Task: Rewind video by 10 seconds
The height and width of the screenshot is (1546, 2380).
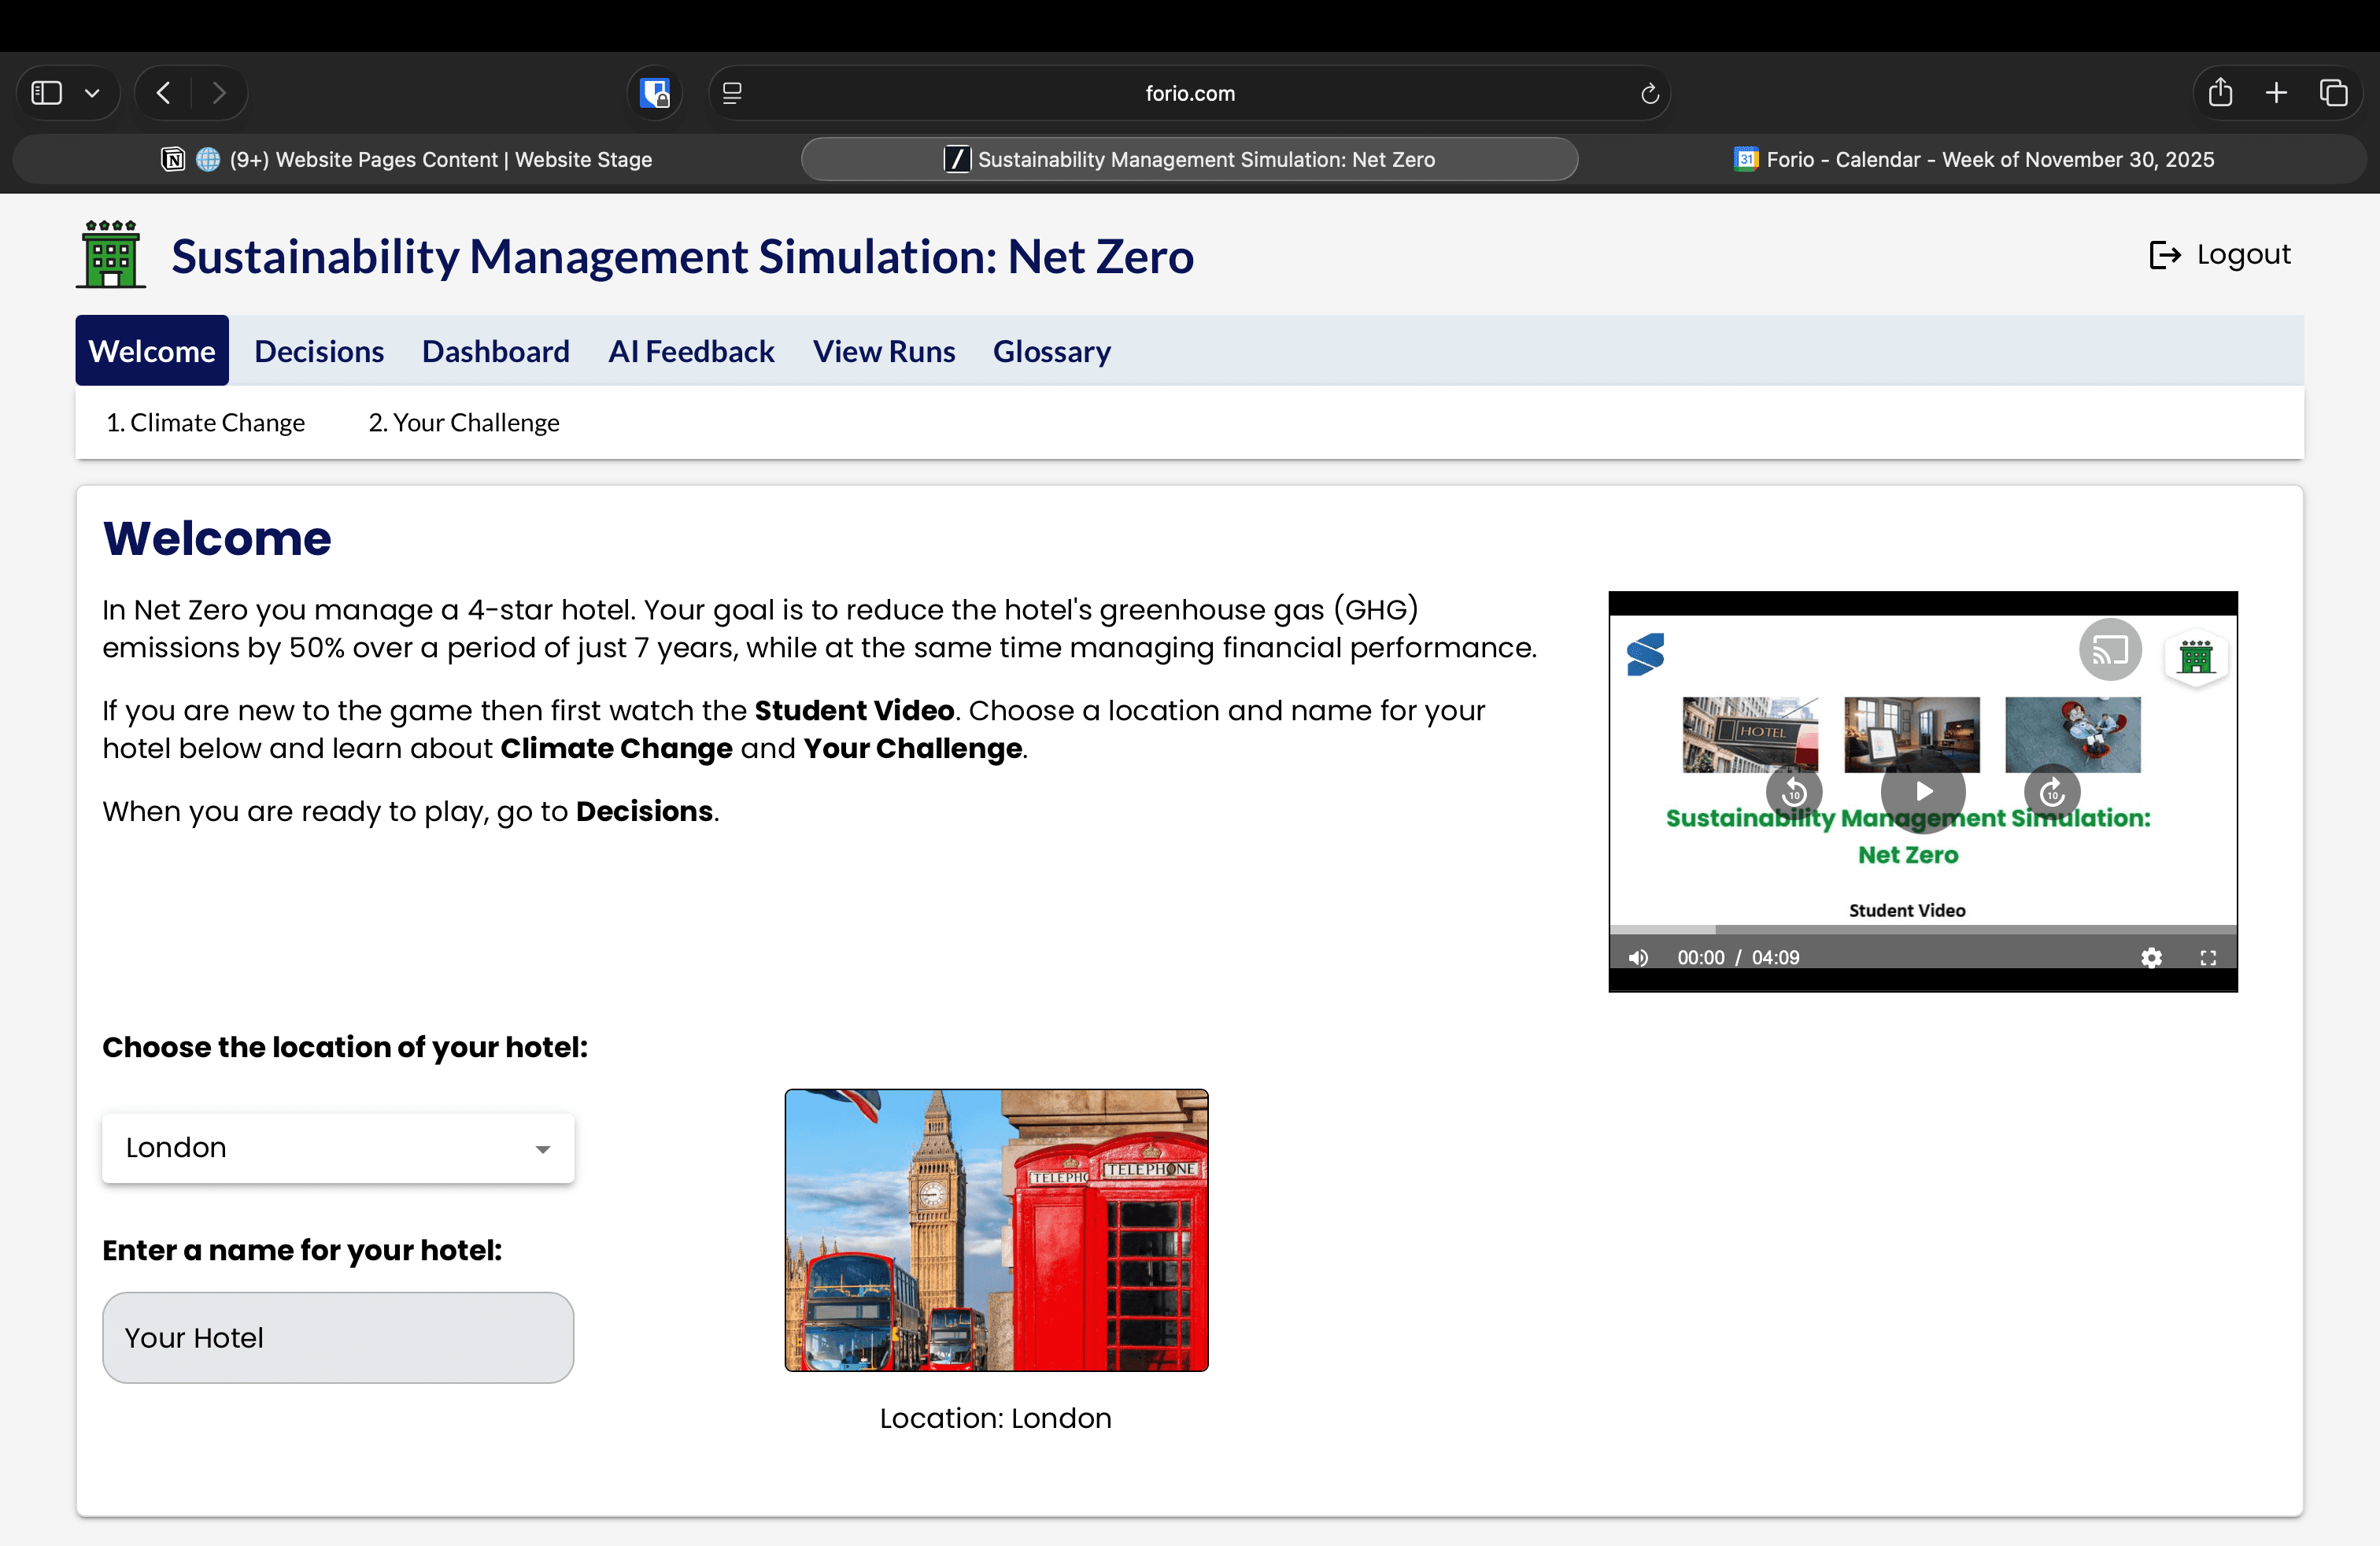Action: tap(1794, 792)
